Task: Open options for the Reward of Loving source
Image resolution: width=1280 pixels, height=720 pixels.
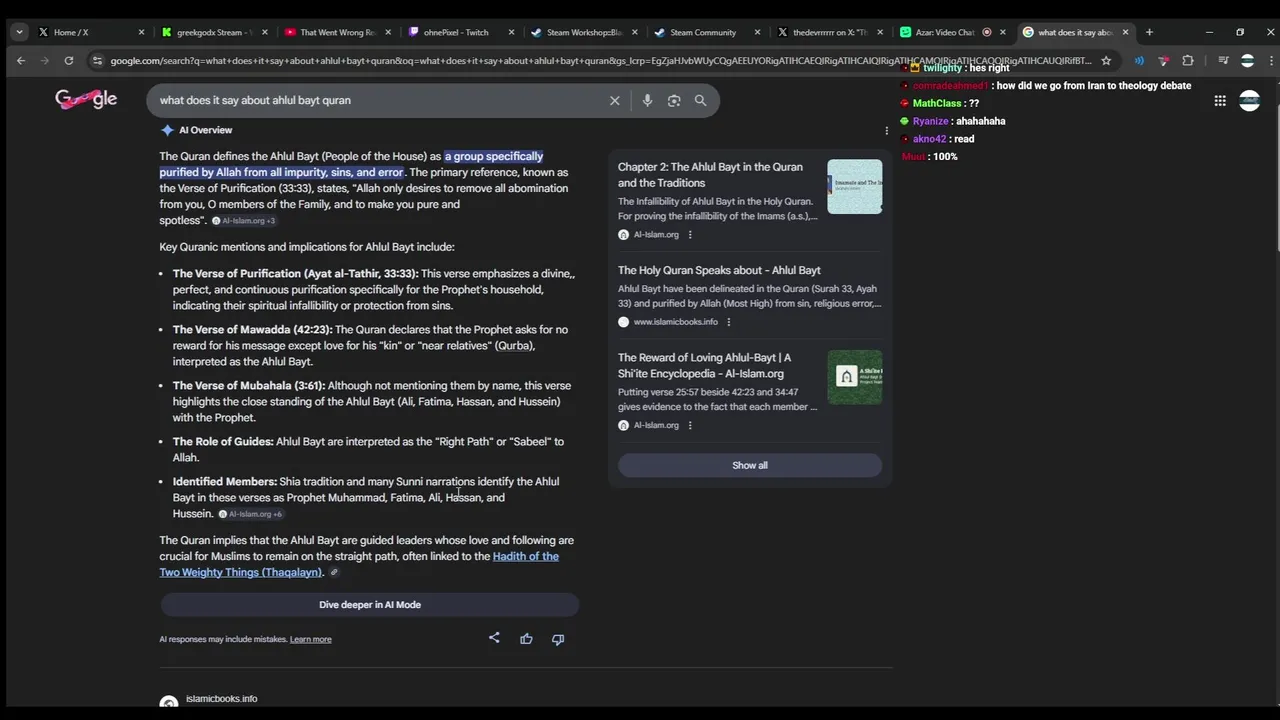Action: point(690,425)
